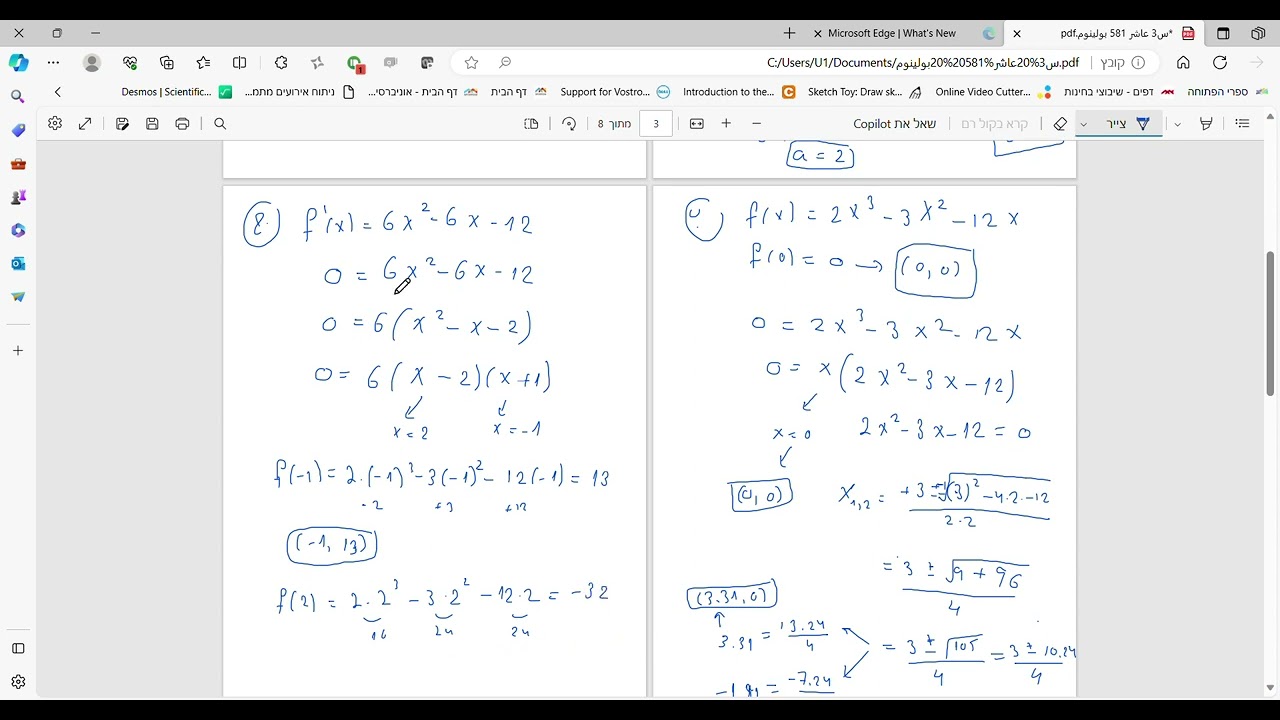This screenshot has height=720, width=1280.
Task: Open Sketch Toy bookmark
Action: [864, 92]
